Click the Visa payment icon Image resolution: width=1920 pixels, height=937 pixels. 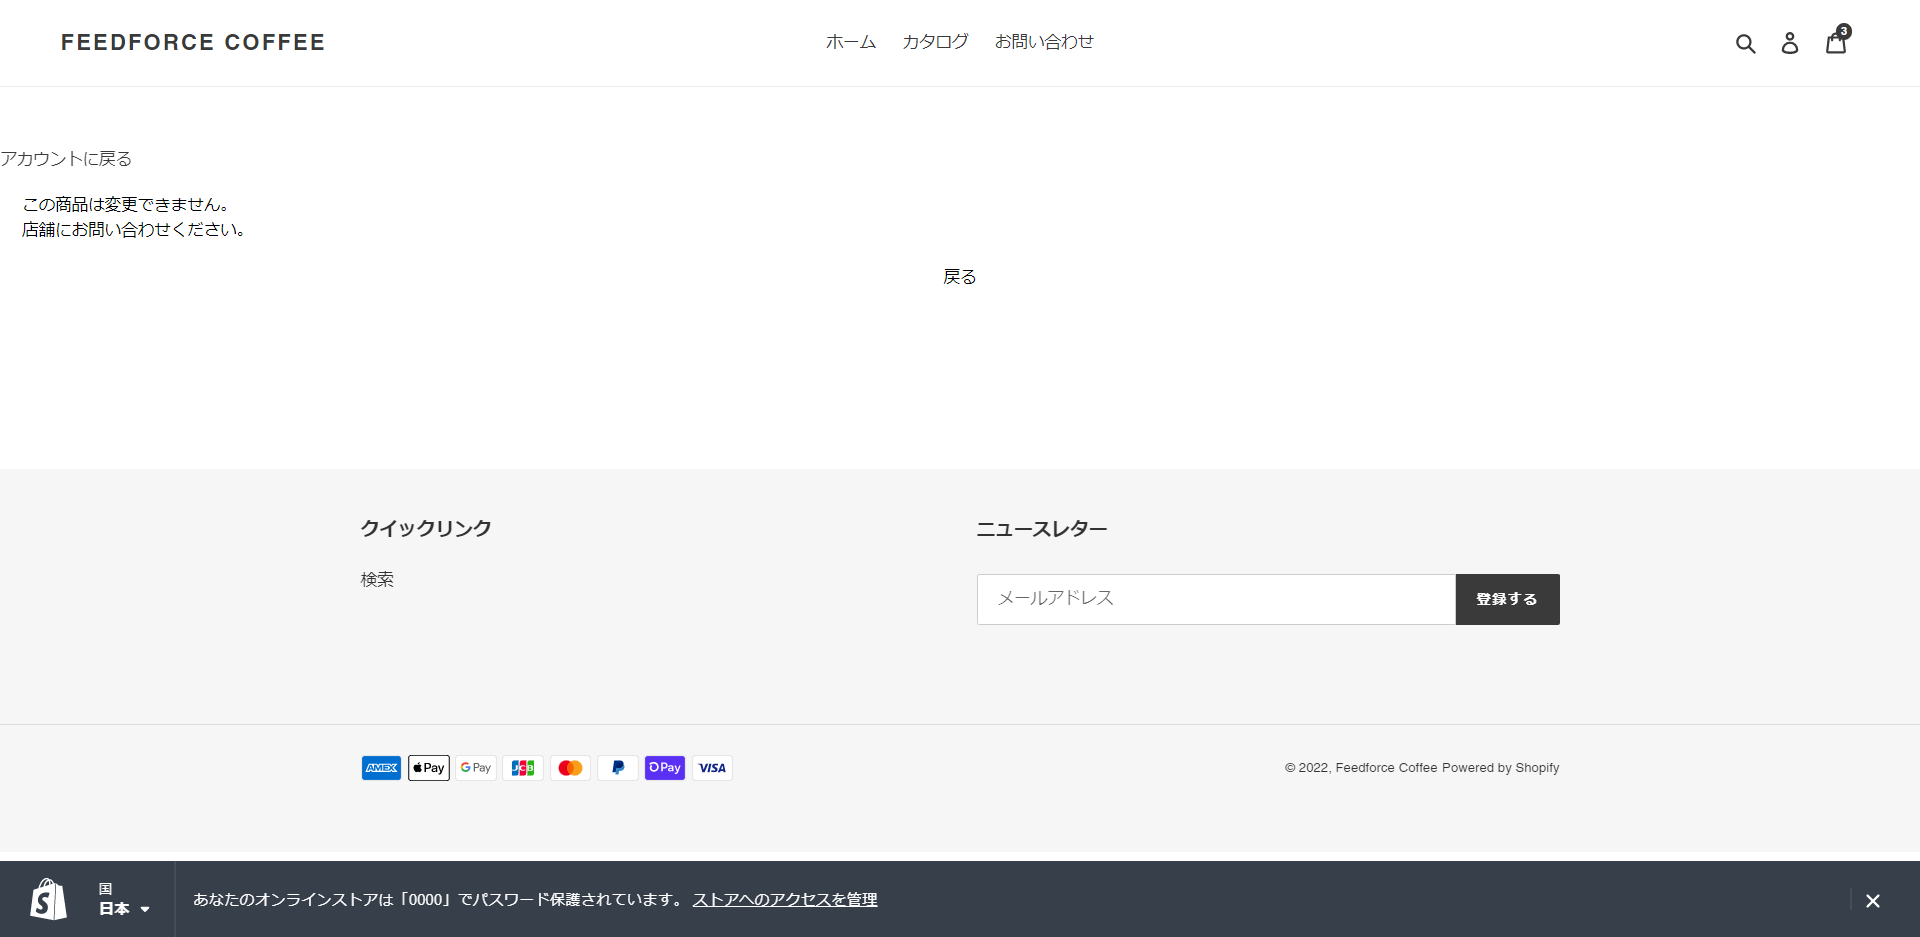(x=712, y=768)
